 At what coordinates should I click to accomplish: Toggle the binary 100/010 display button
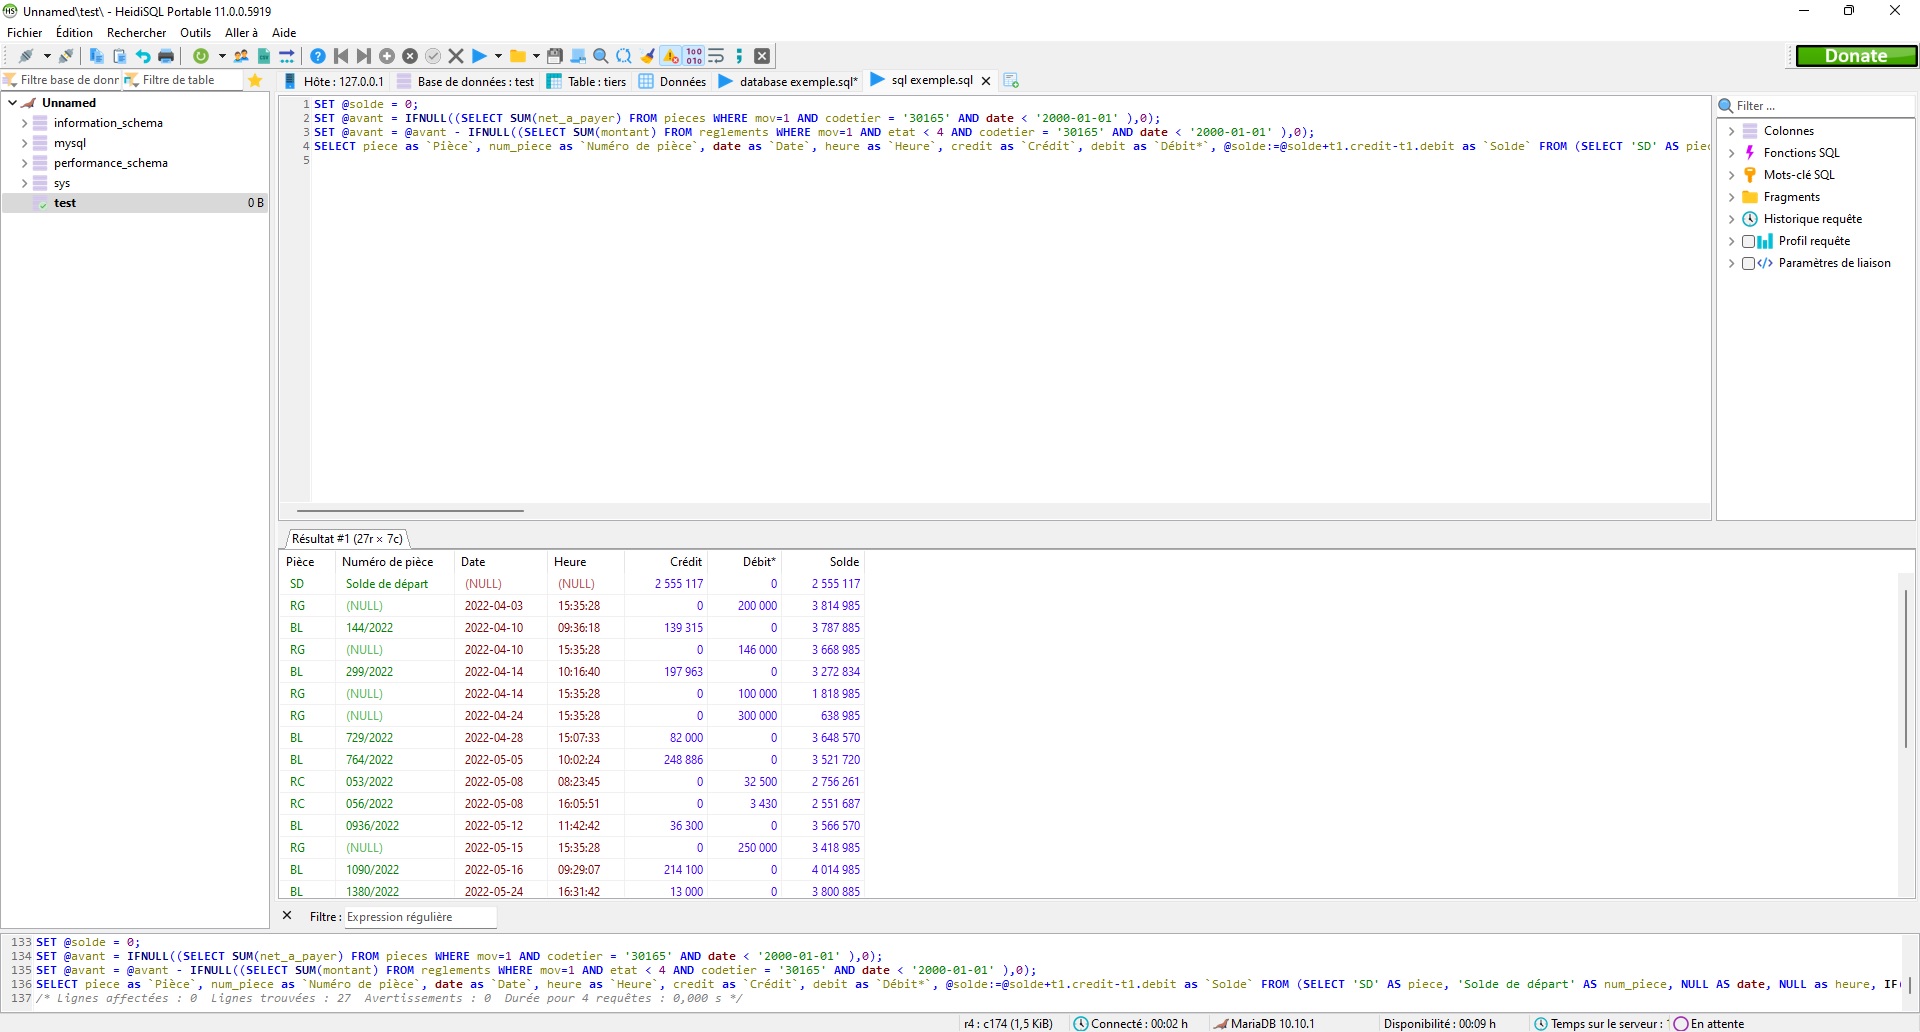(x=694, y=56)
